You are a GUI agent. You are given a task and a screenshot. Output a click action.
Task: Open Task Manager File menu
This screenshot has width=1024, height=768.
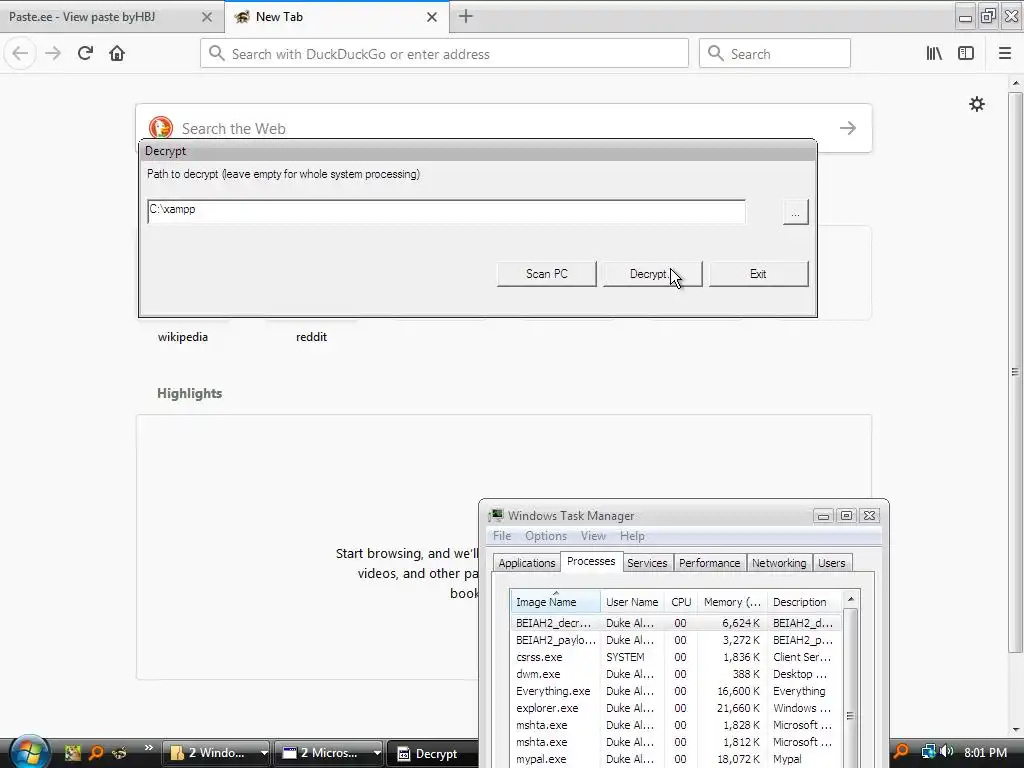tap(502, 536)
